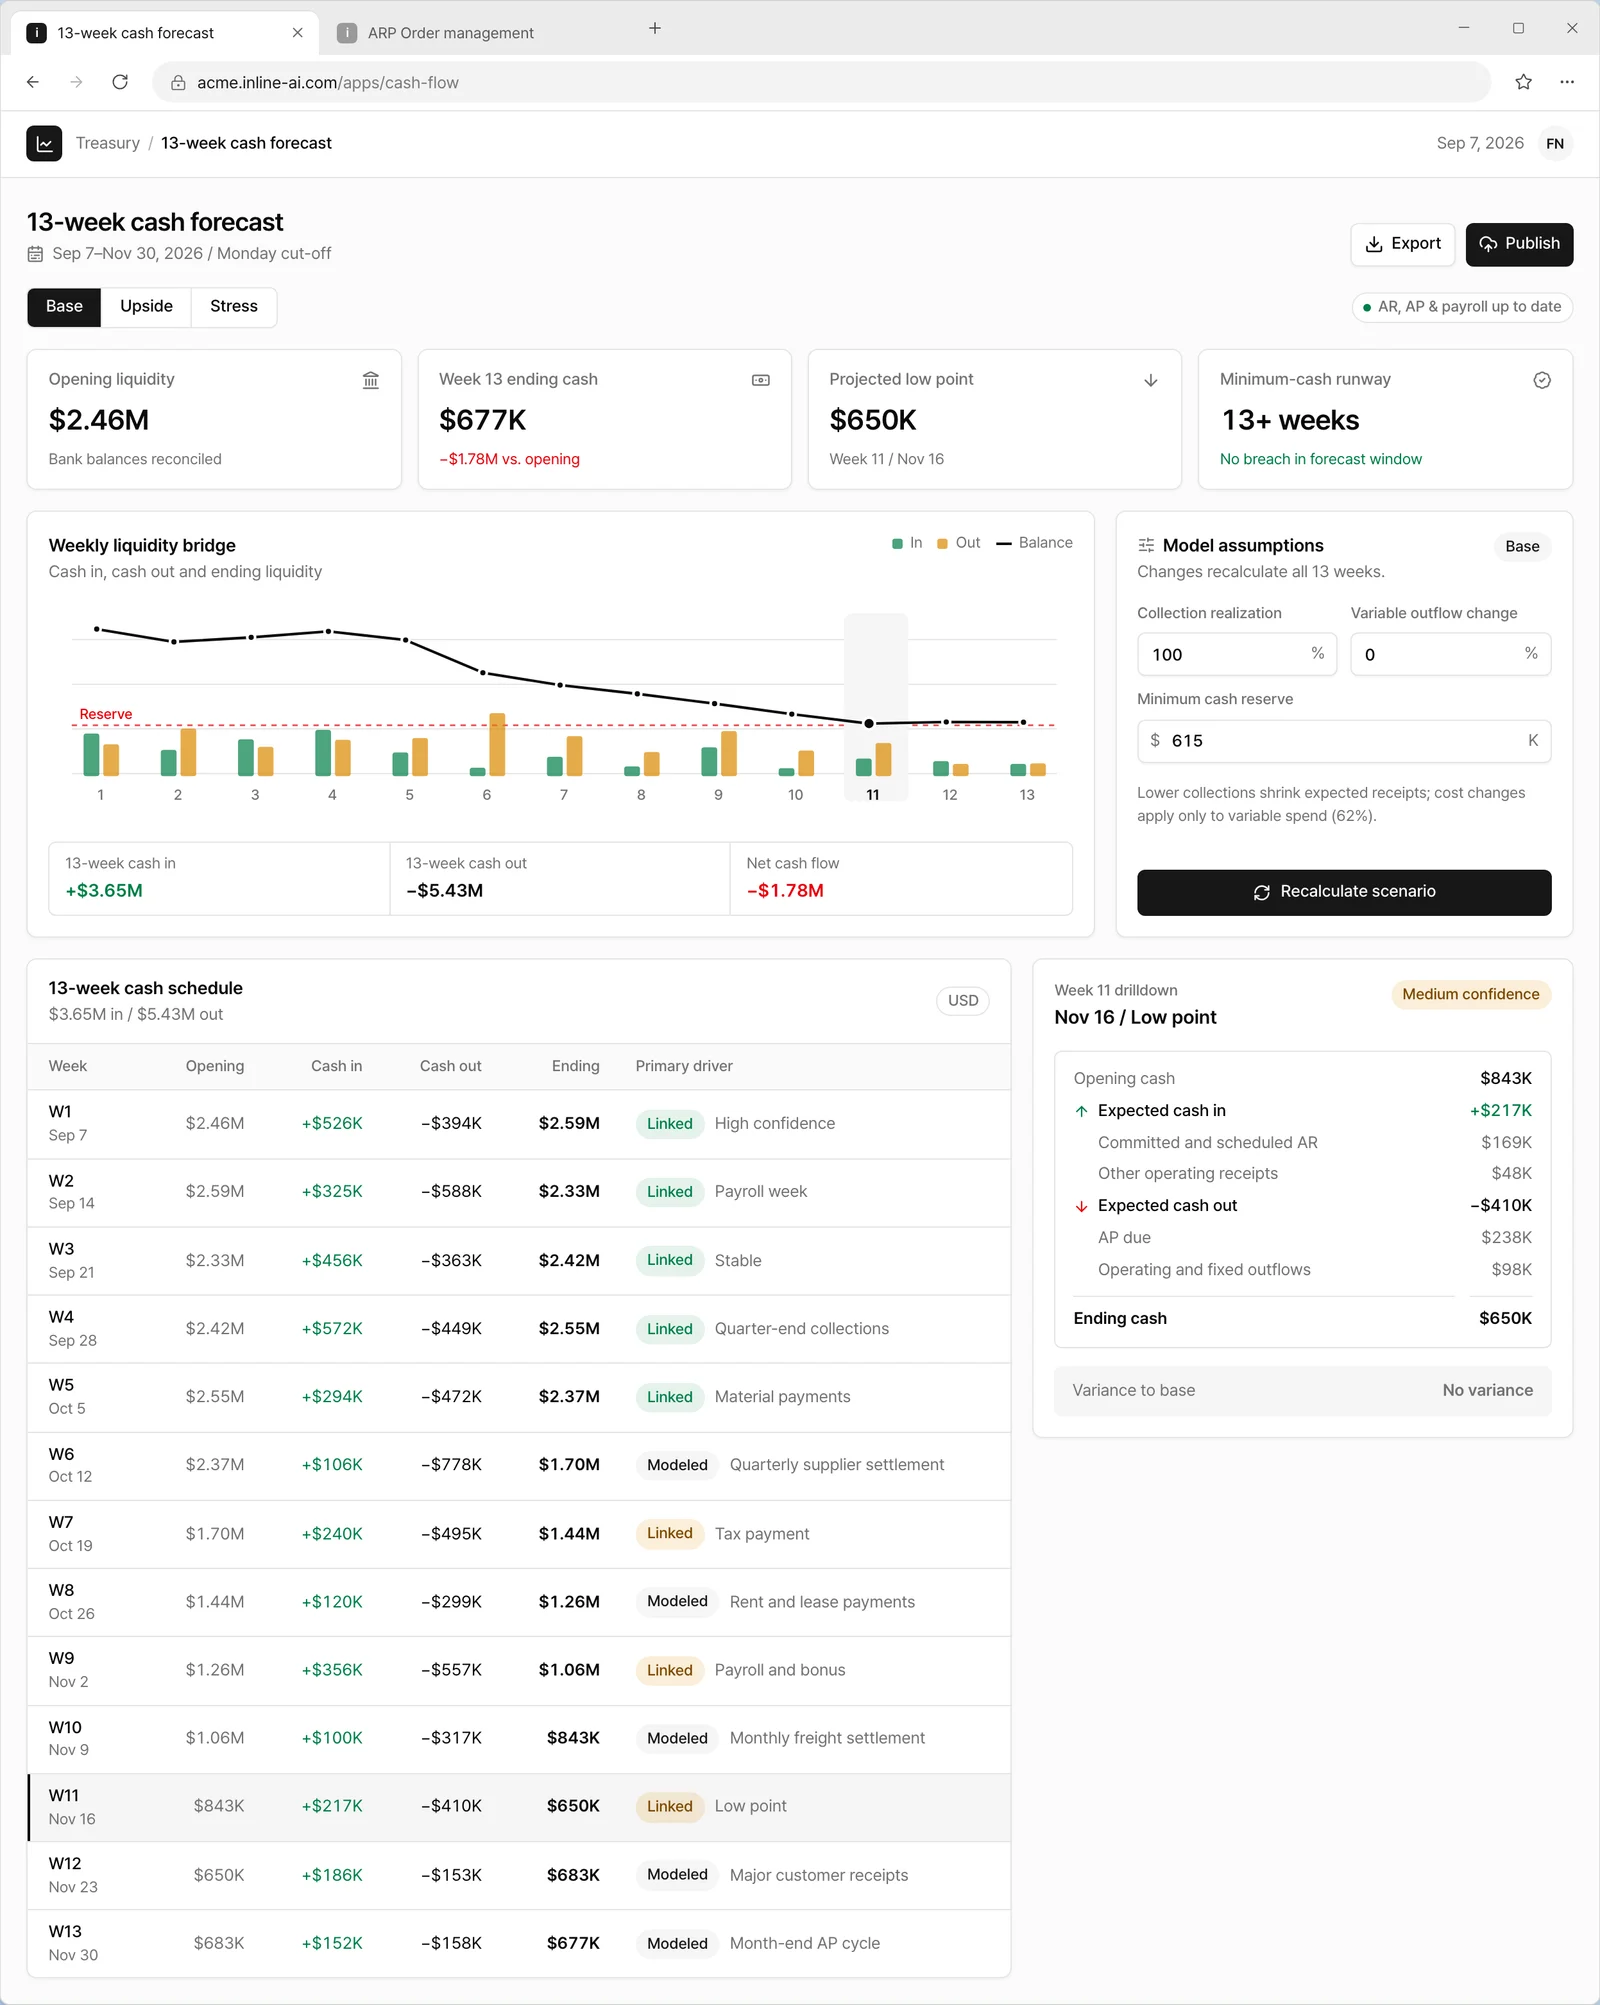Select week 11 marker on the liquidity chart

869,723
